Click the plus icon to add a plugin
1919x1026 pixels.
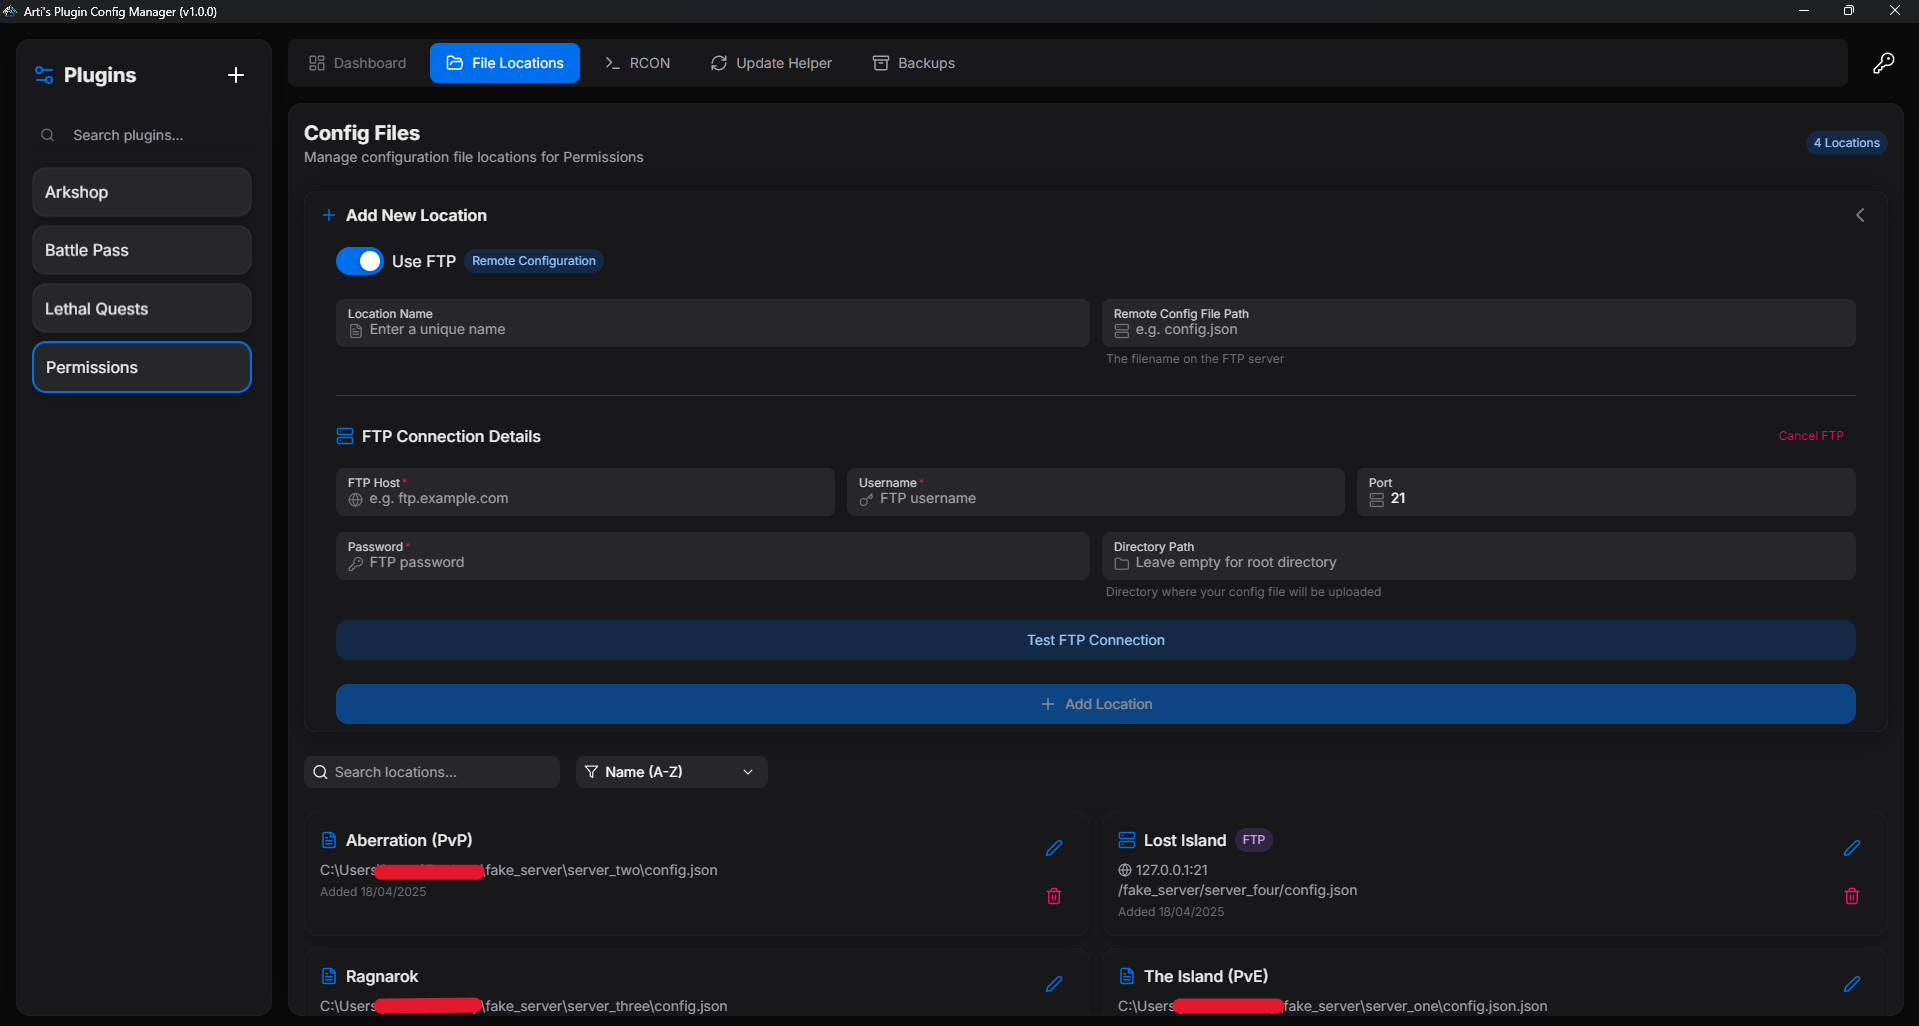pos(236,75)
